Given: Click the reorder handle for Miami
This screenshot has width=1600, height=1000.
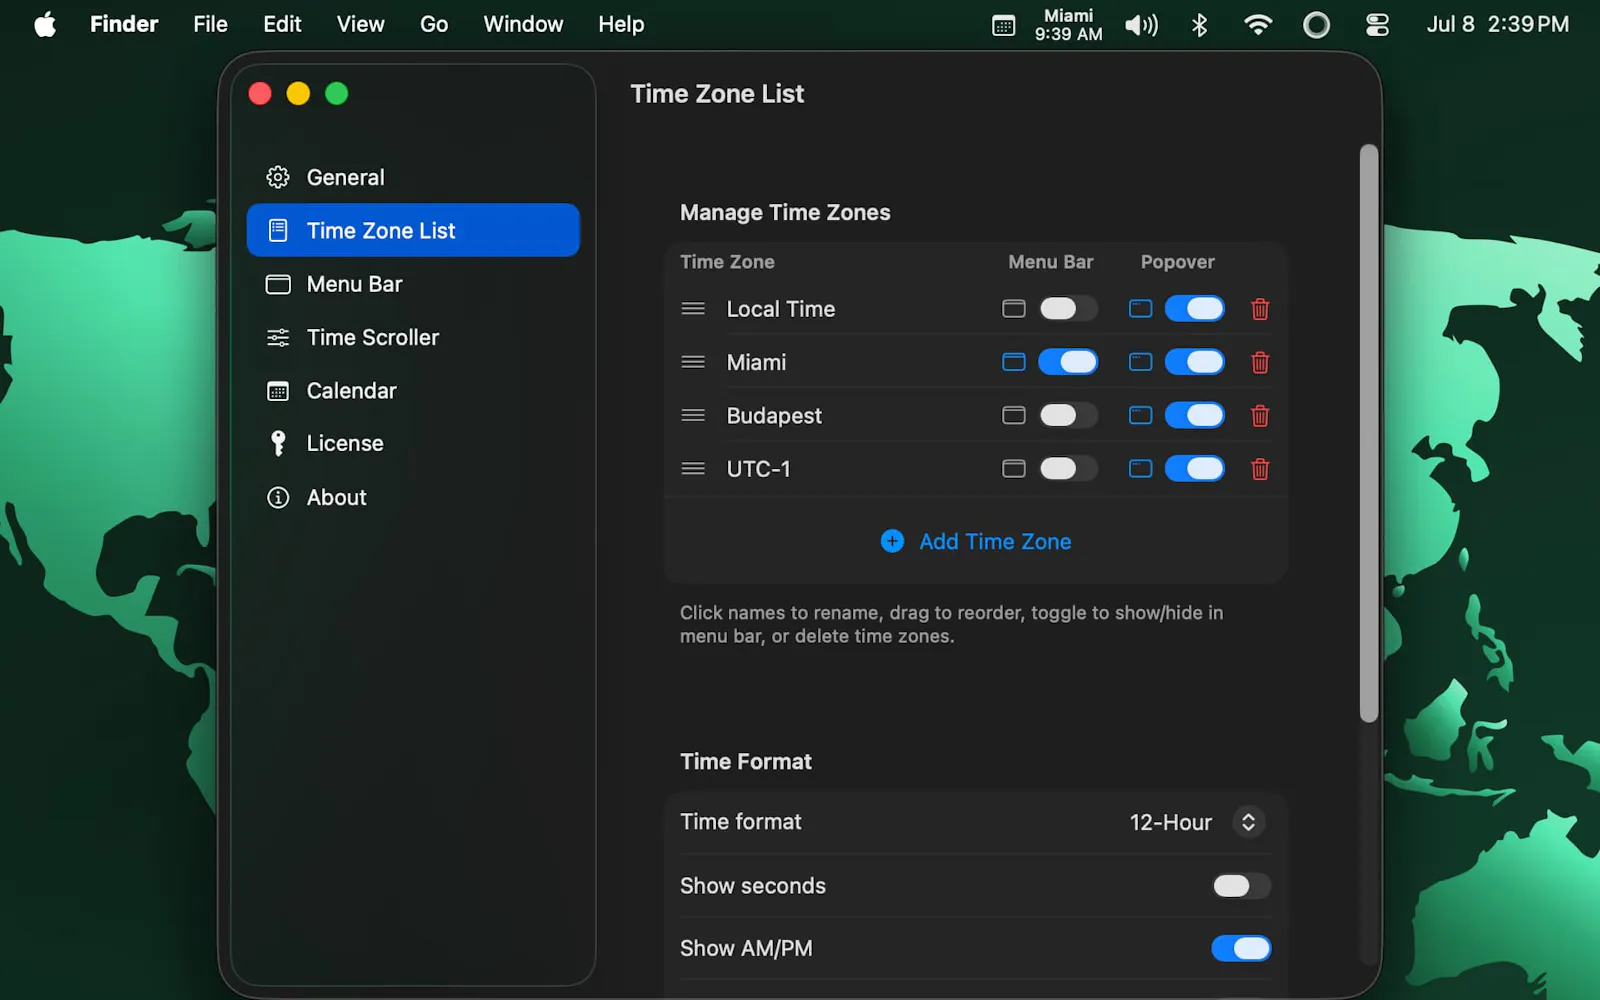Looking at the screenshot, I should click(693, 362).
